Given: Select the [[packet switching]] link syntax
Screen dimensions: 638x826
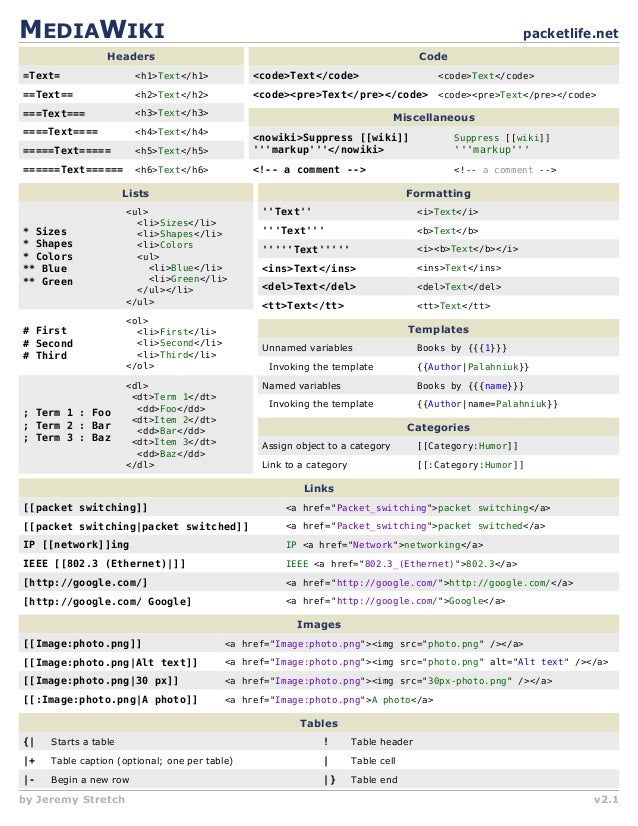Looking at the screenshot, I should [85, 507].
